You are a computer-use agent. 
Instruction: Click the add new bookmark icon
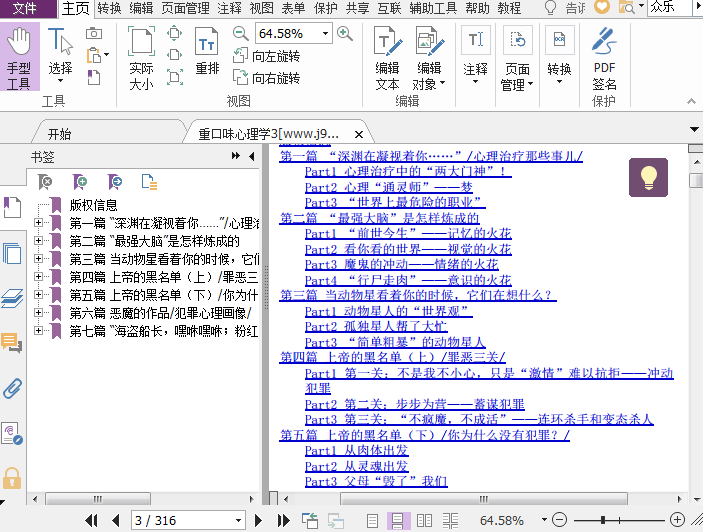pyautogui.click(x=80, y=181)
